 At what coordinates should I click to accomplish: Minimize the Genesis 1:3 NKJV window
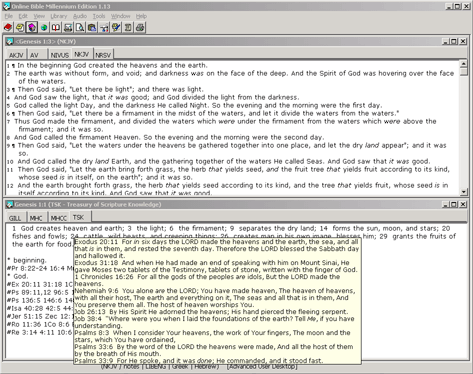coord(446,41)
